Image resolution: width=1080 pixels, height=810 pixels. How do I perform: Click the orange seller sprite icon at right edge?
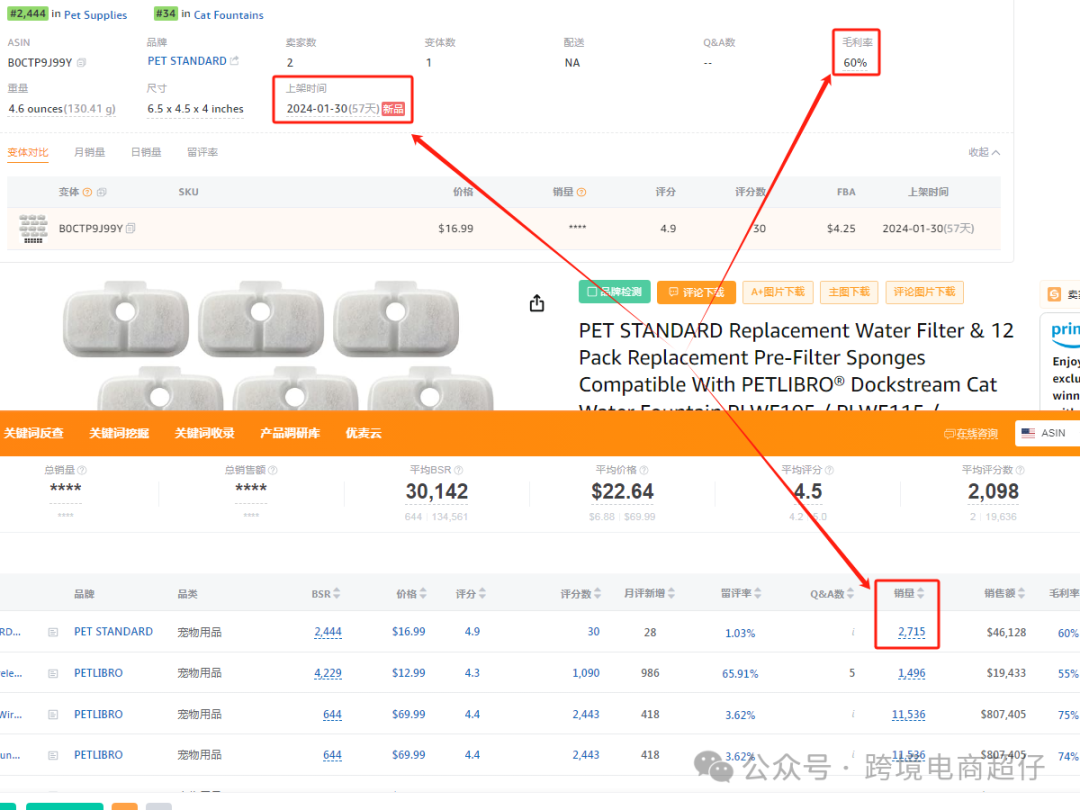coord(1054,294)
